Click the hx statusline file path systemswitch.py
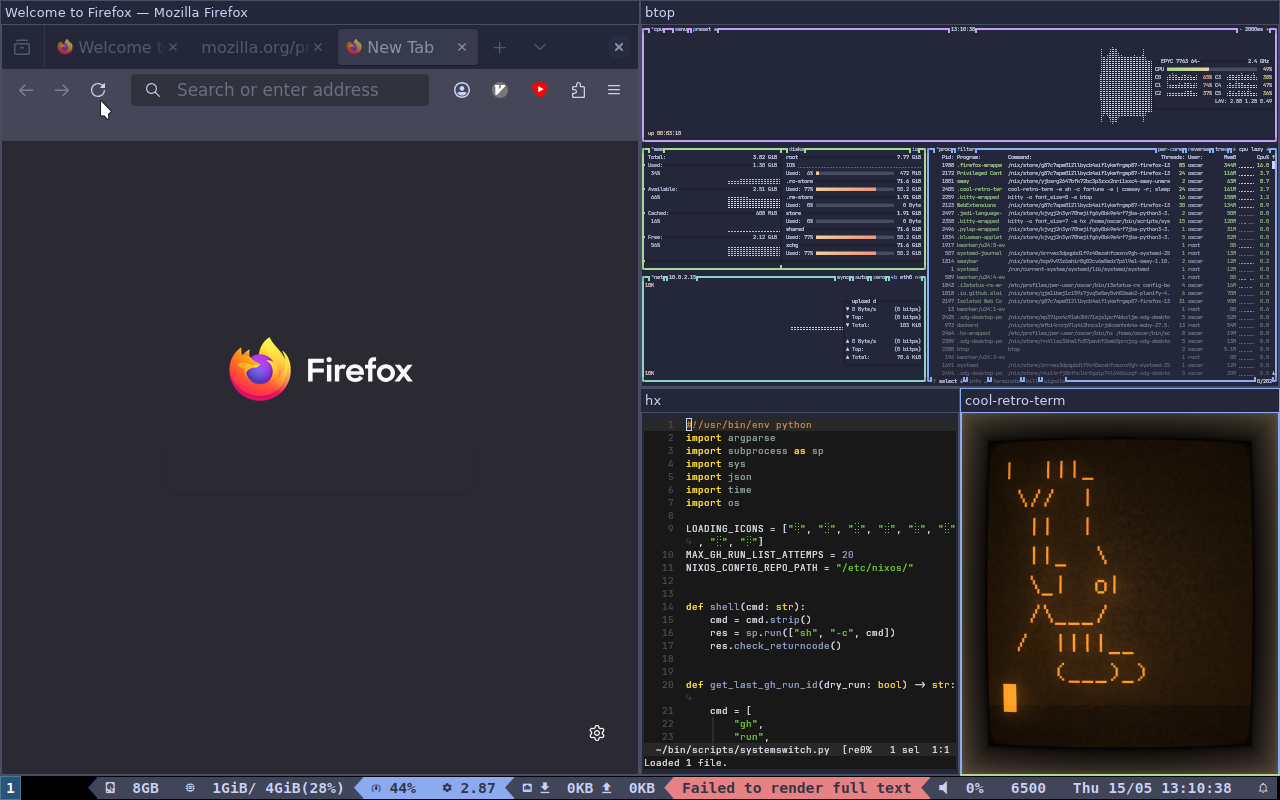Viewport: 1280px width, 800px height. tap(742, 749)
